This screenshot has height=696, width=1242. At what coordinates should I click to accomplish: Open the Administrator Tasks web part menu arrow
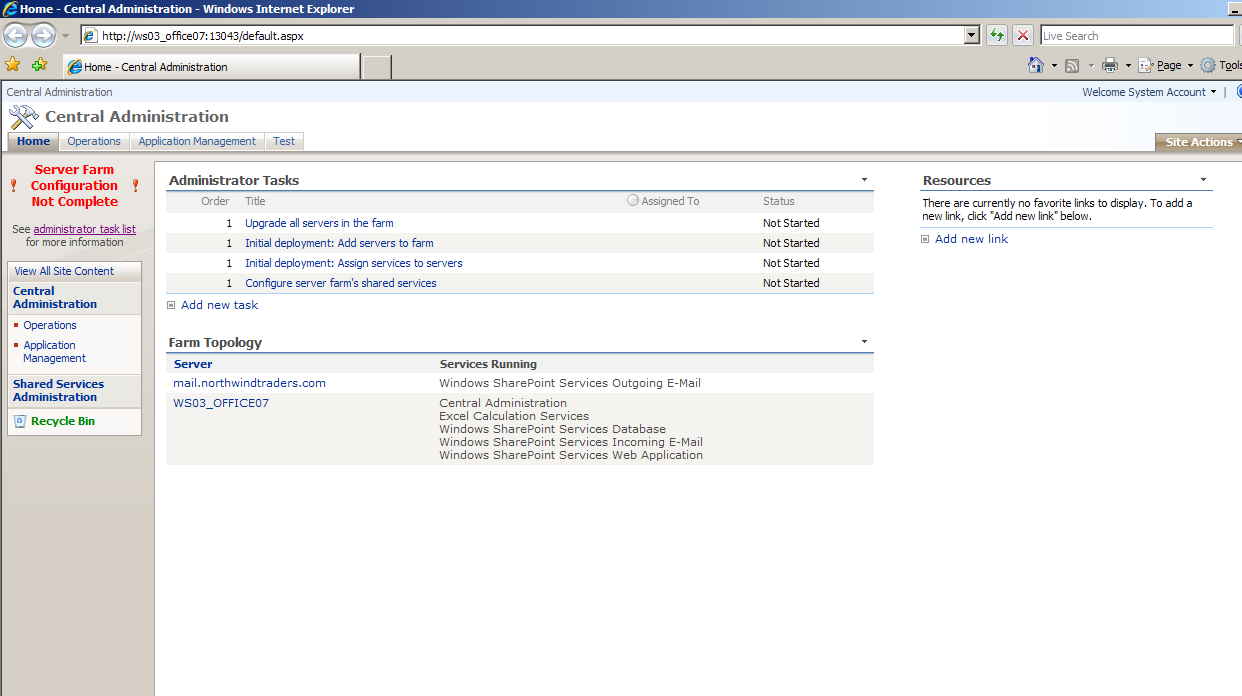click(864, 180)
